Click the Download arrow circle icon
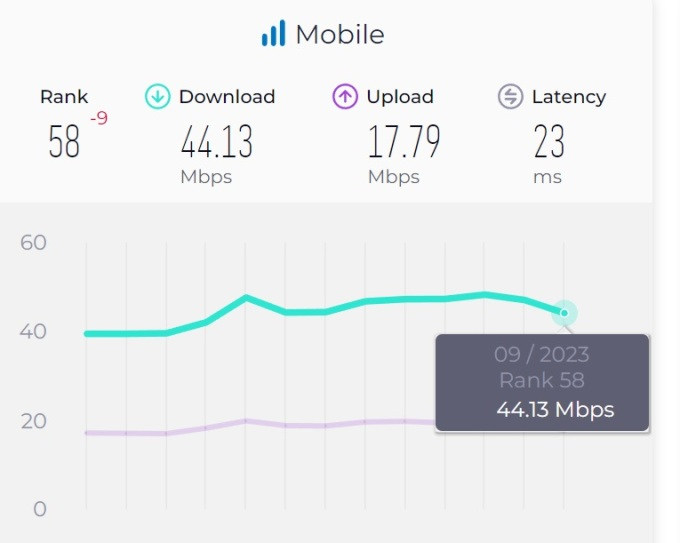 tap(158, 97)
